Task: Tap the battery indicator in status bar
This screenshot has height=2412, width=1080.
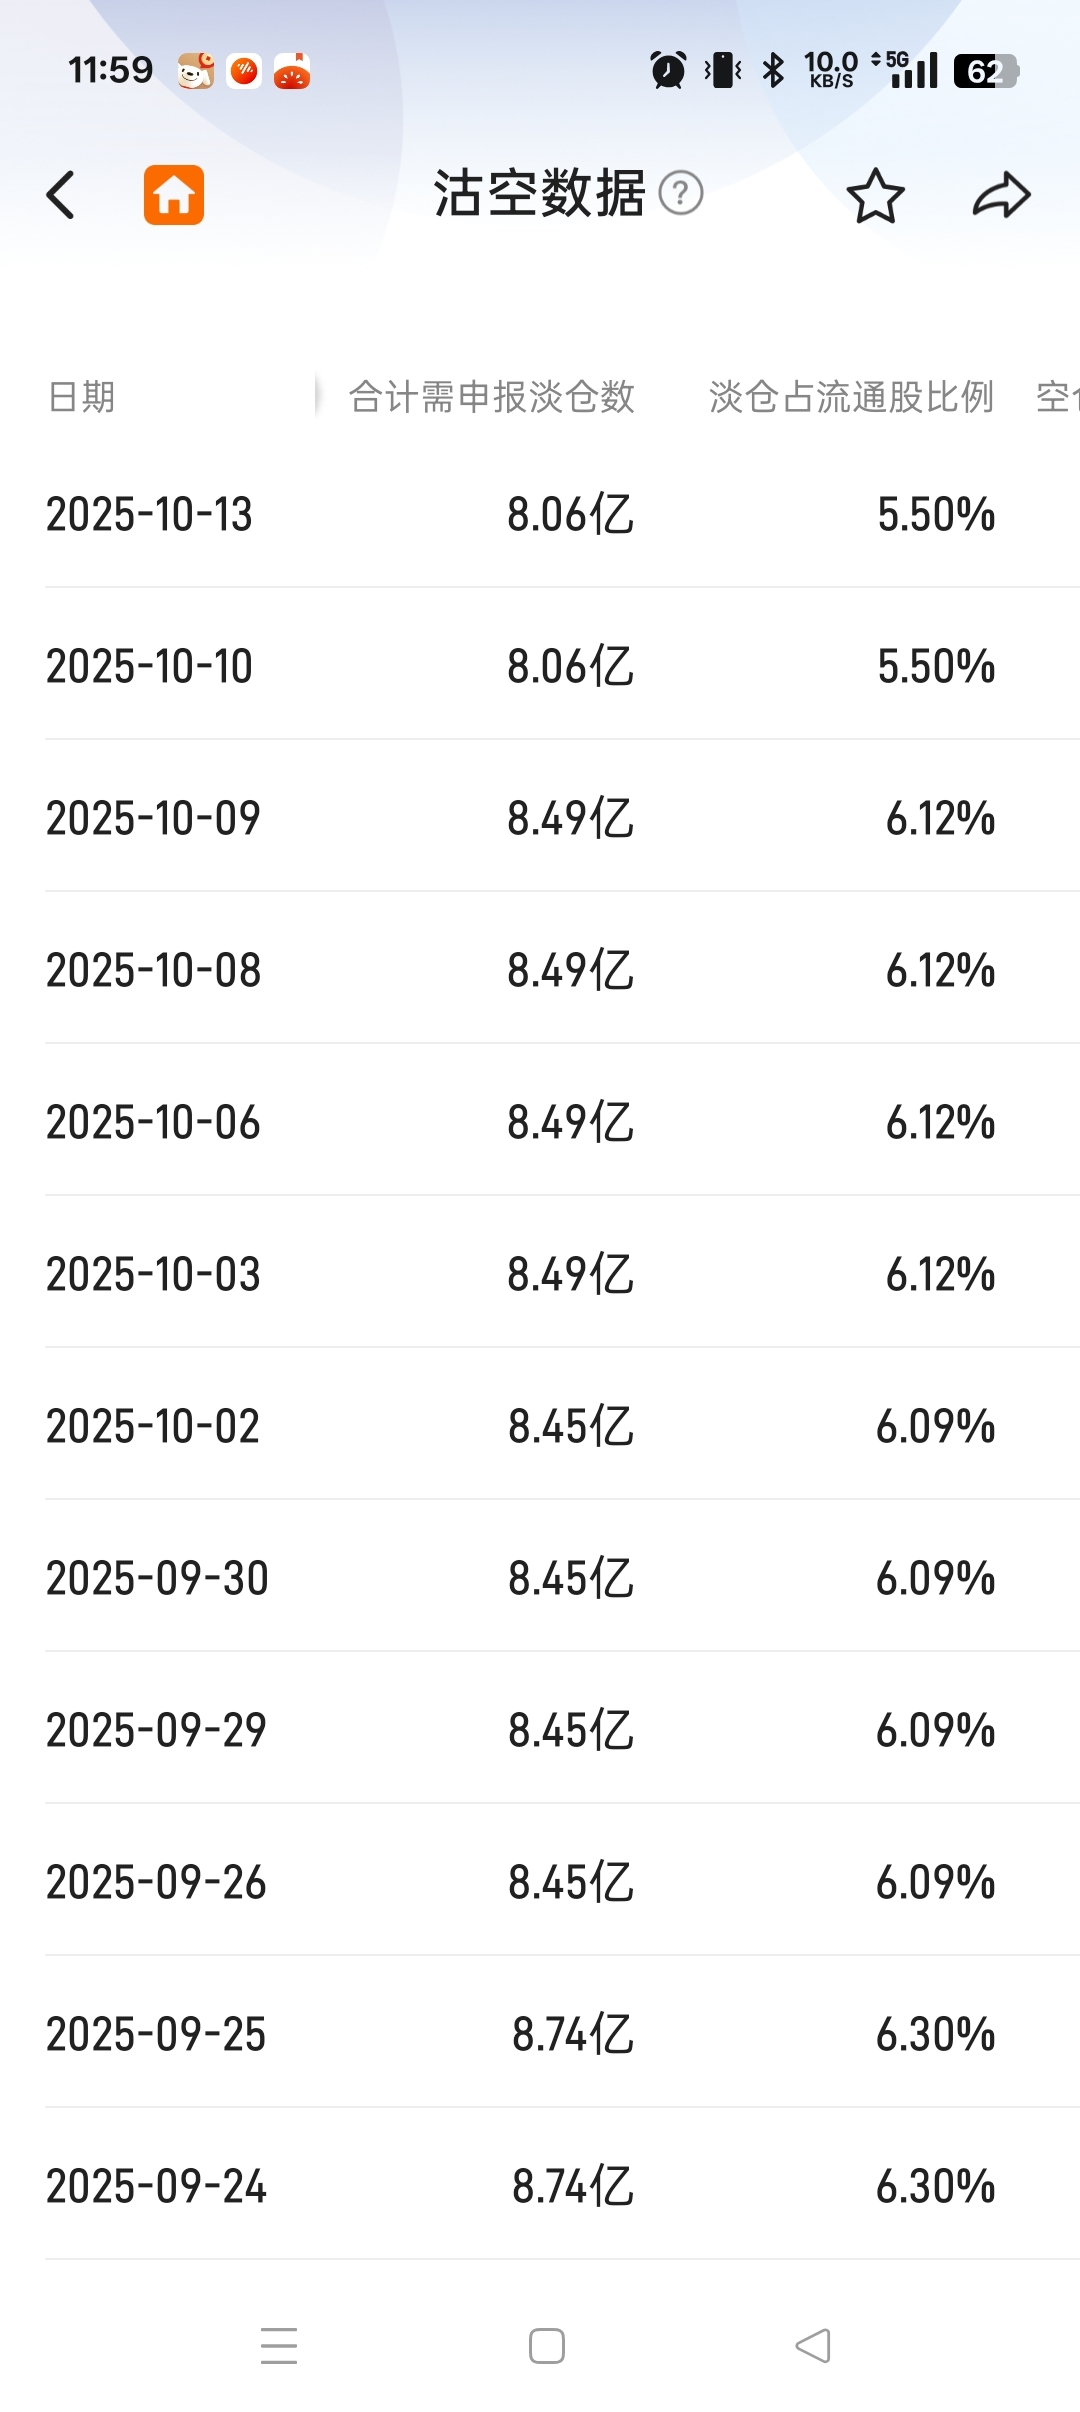Action: click(x=986, y=71)
